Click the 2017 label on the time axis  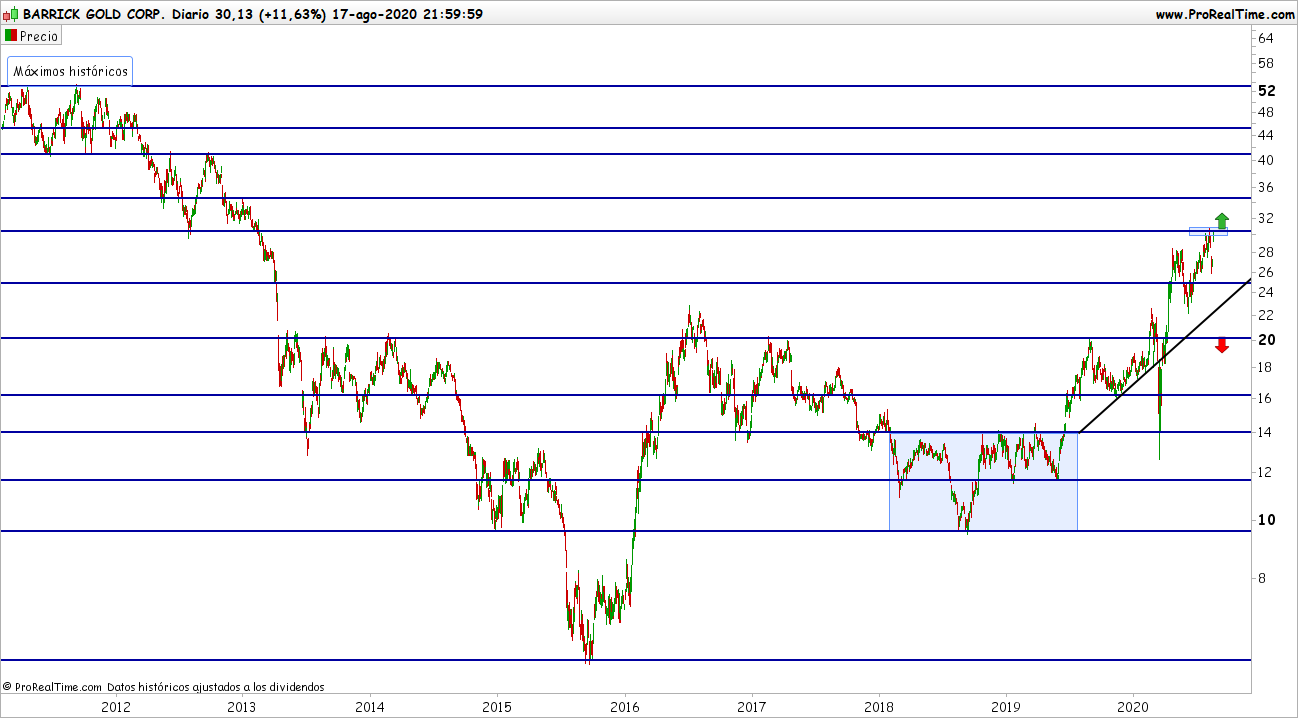pyautogui.click(x=752, y=707)
